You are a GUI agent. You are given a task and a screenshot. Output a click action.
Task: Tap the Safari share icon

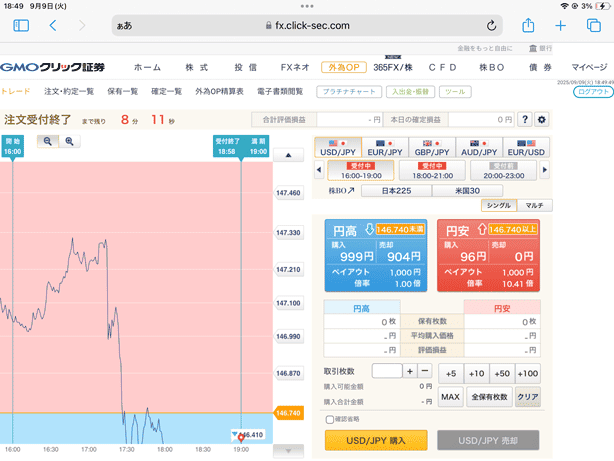coord(529,26)
